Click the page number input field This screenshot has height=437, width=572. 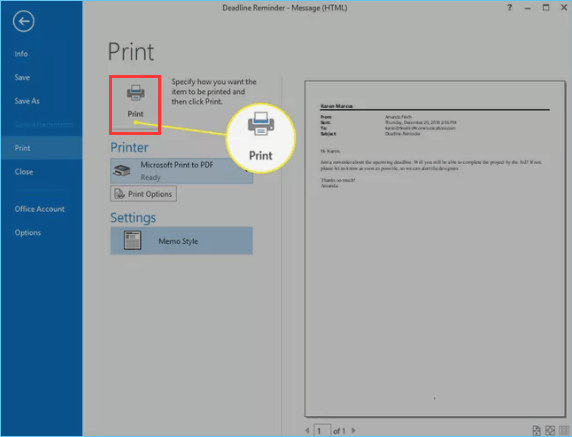pos(322,431)
